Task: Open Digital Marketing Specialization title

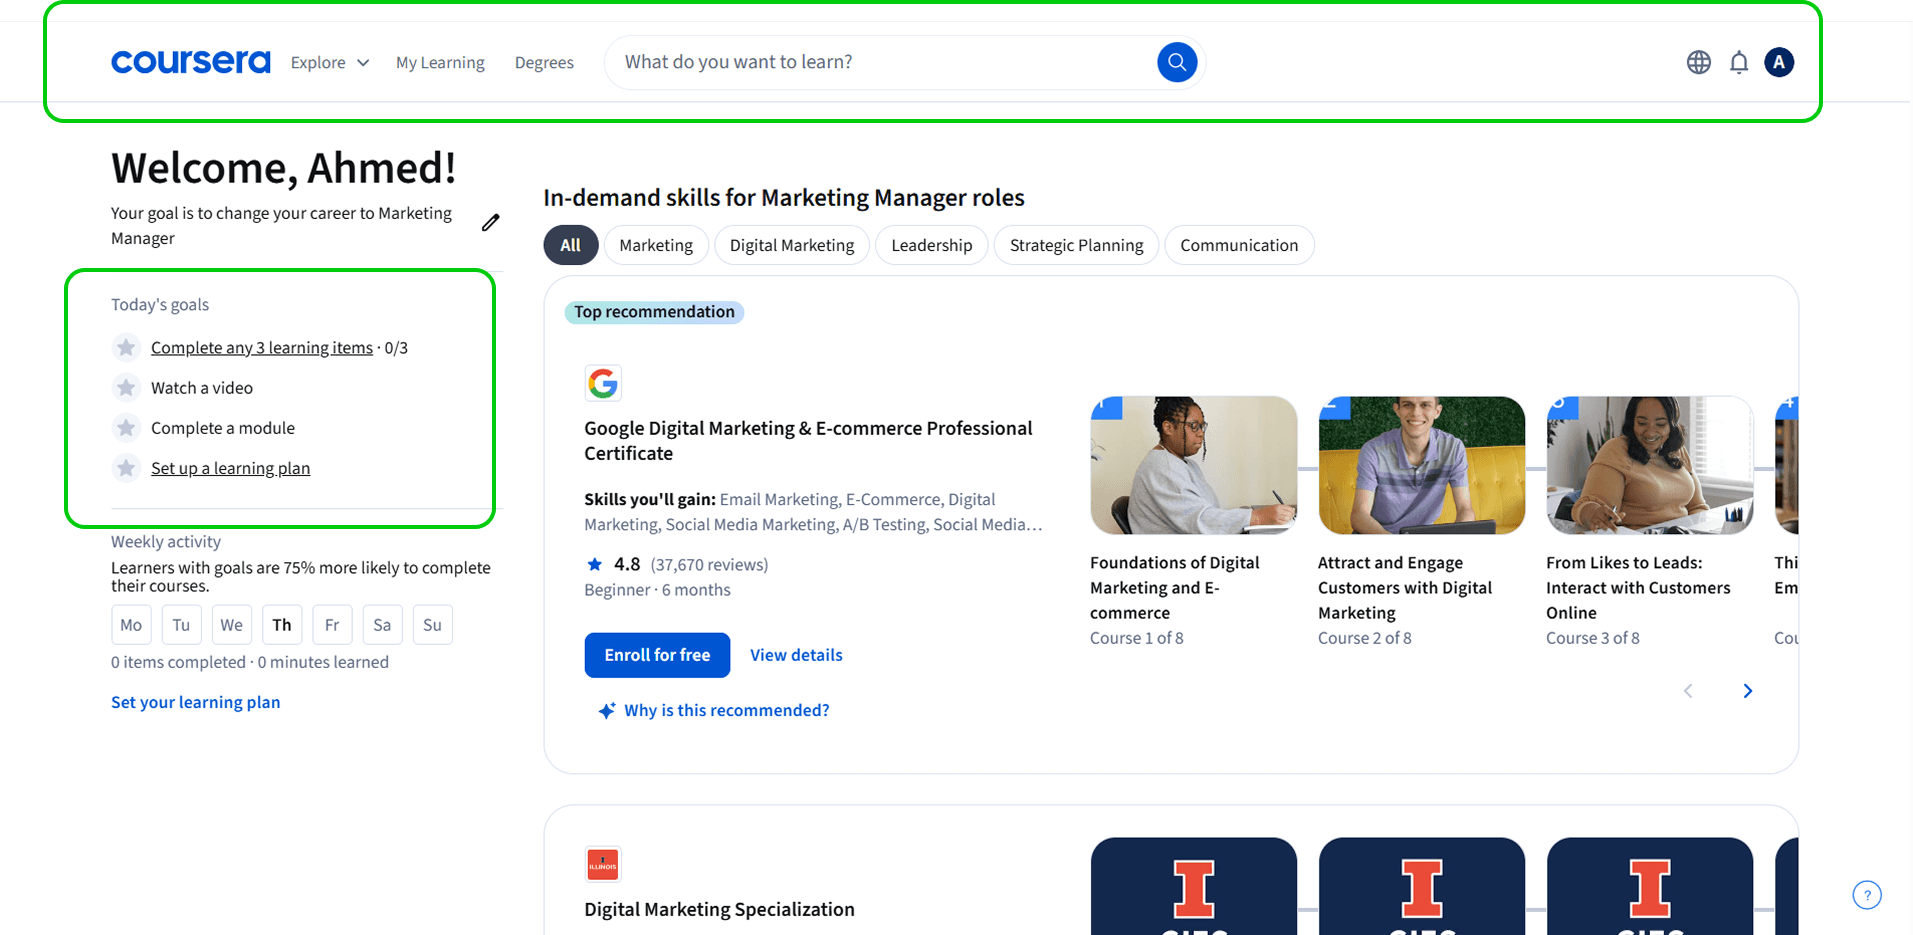Action: [719, 909]
